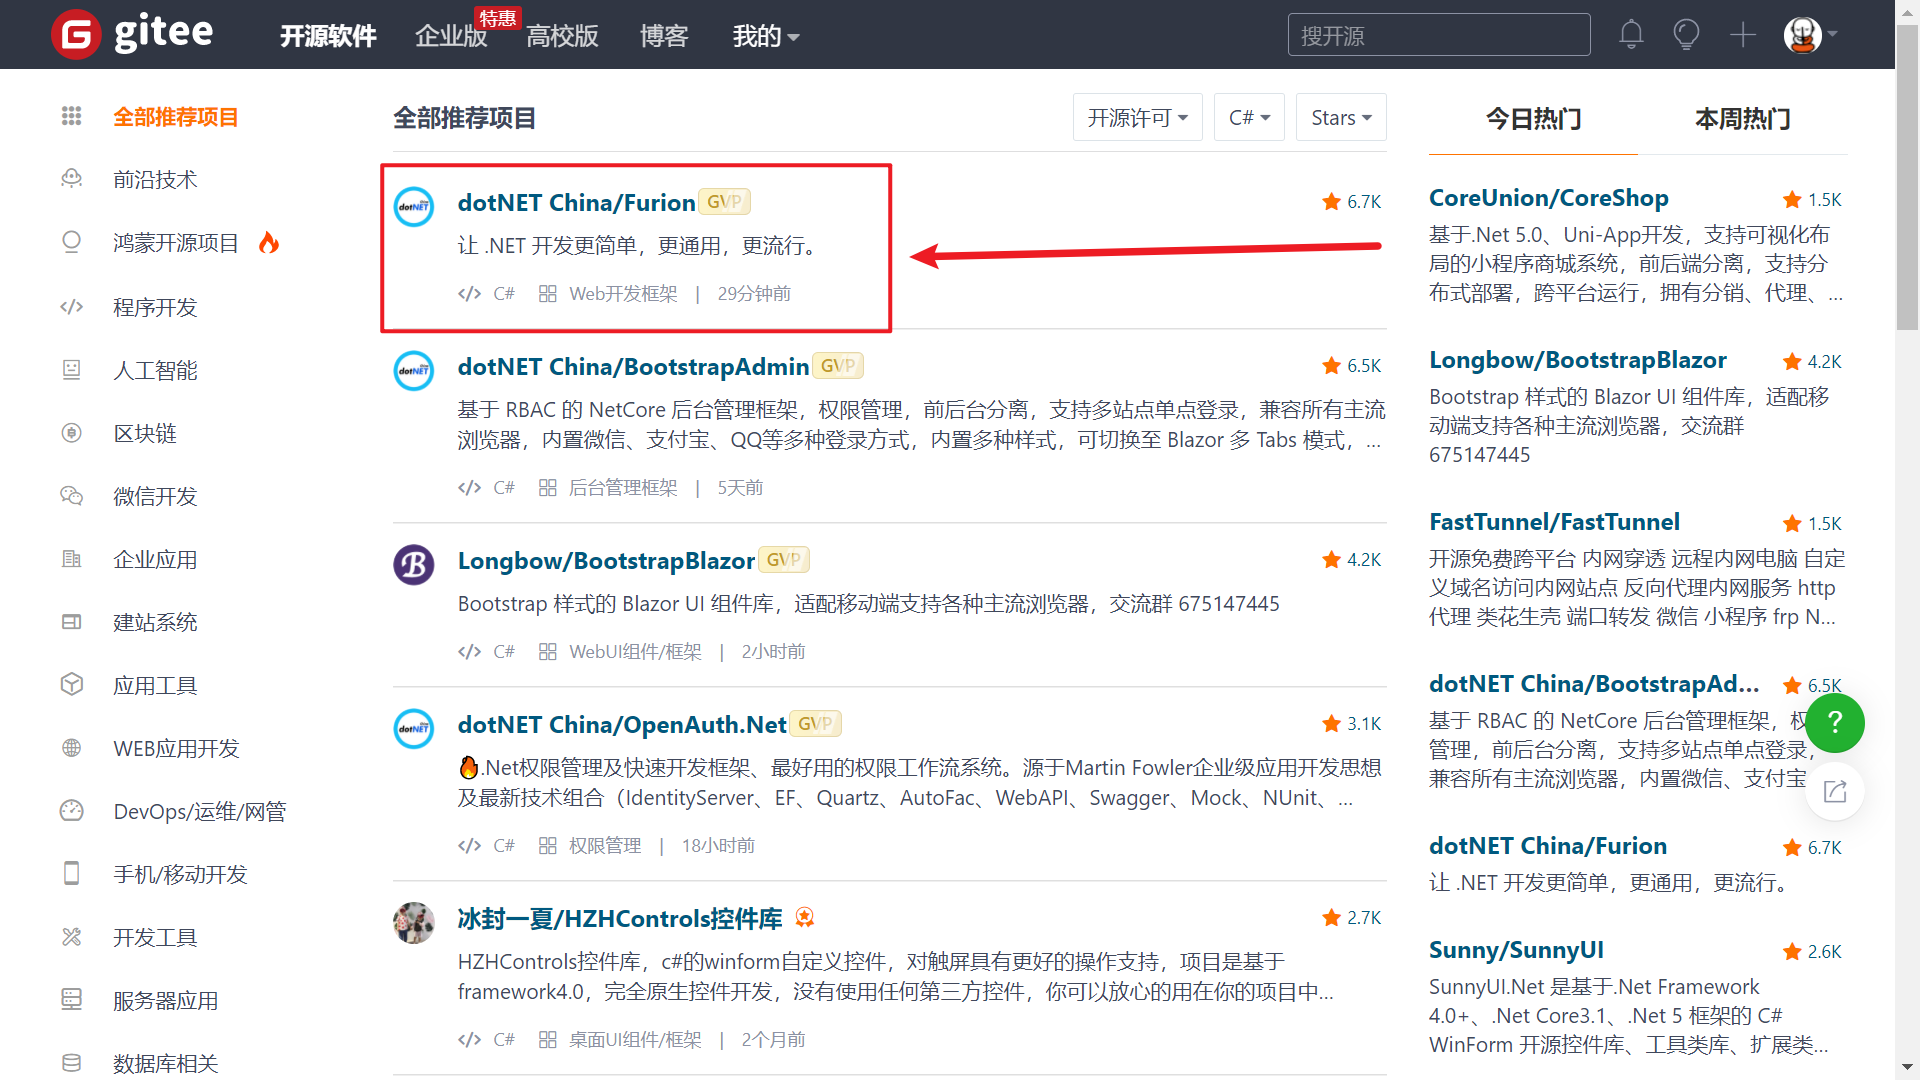1920x1080 pixels.
Task: Open the user avatar menu
Action: point(1811,34)
